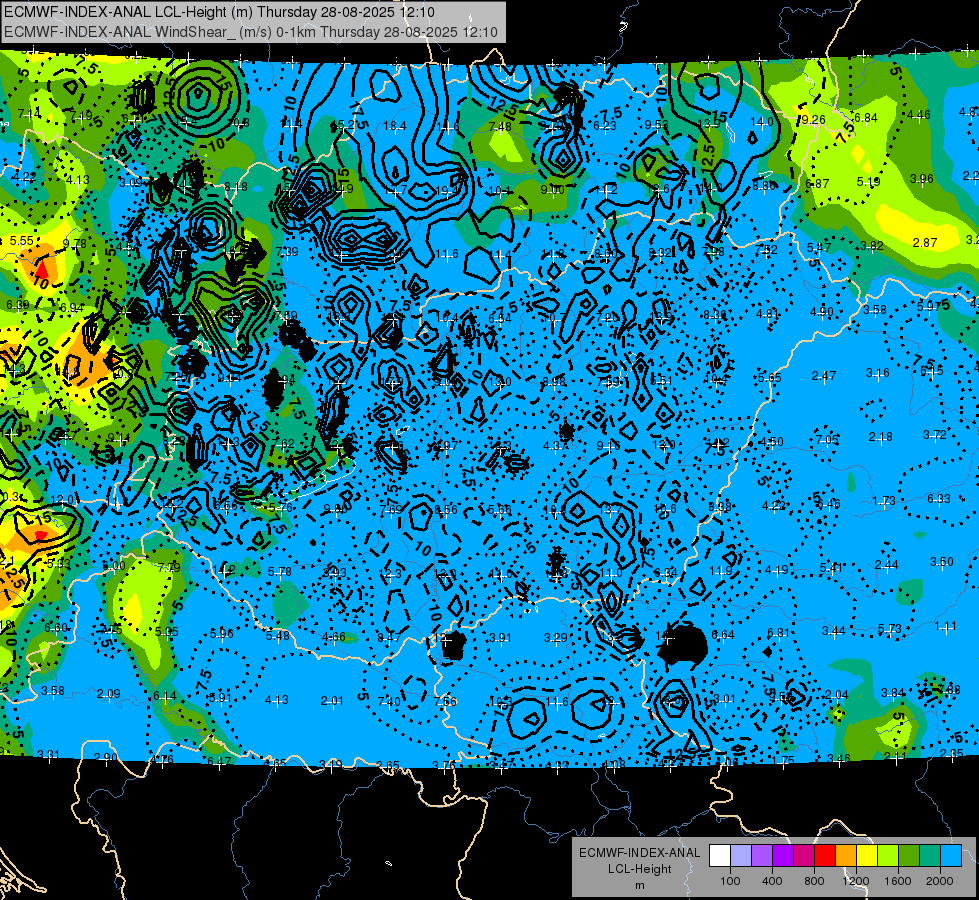Image resolution: width=979 pixels, height=900 pixels.
Task: Click the legend tick label 100
Action: click(x=730, y=881)
